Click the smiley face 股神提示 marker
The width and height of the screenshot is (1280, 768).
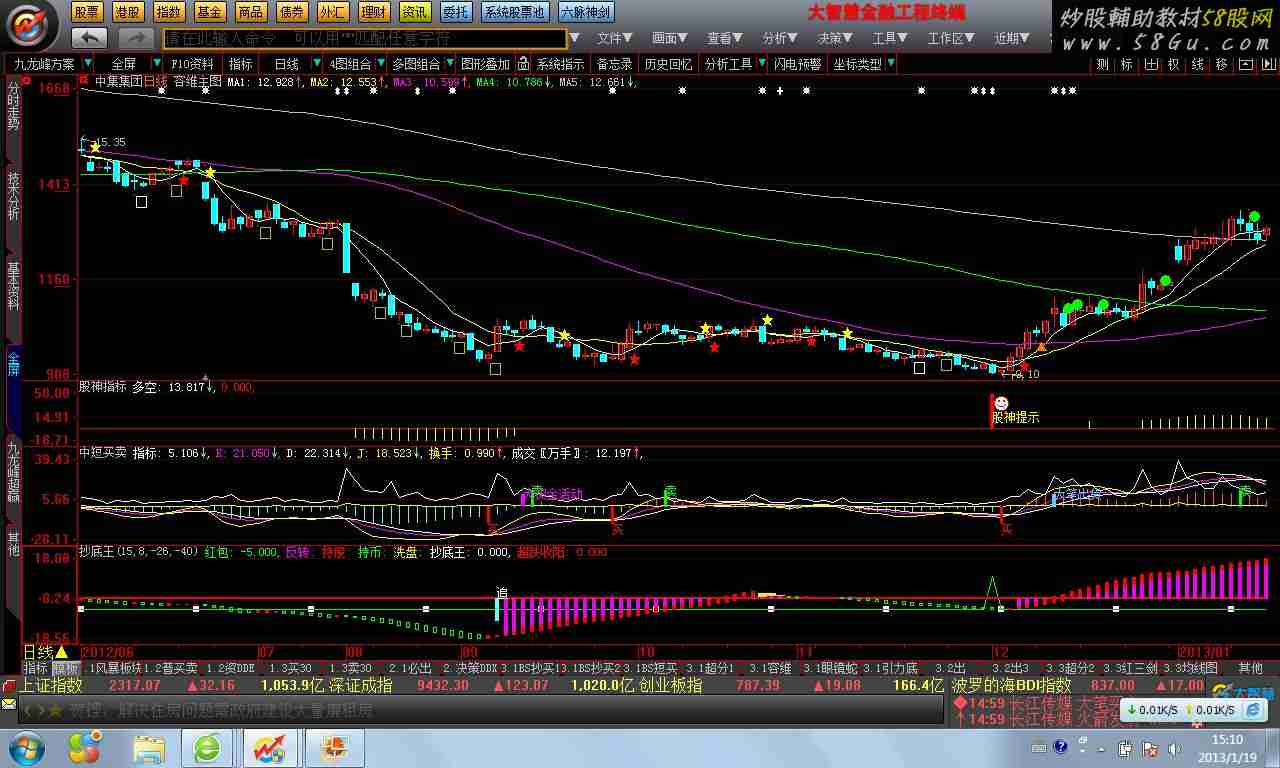[x=1002, y=403]
